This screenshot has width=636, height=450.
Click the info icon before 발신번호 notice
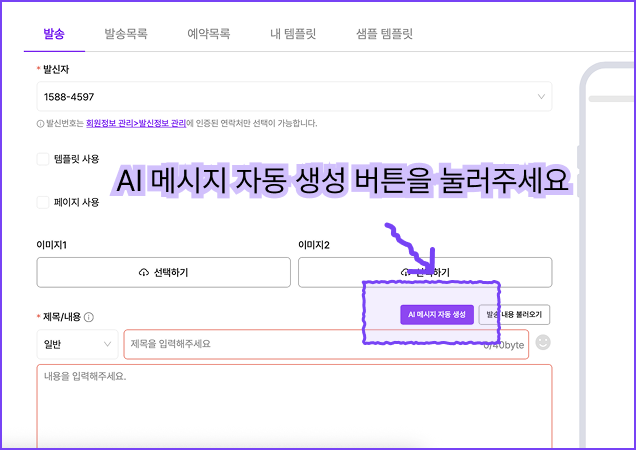(x=40, y=124)
